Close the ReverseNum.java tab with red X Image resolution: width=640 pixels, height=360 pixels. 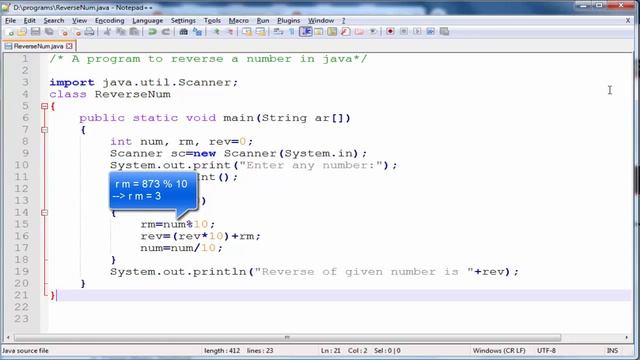(x=69, y=46)
